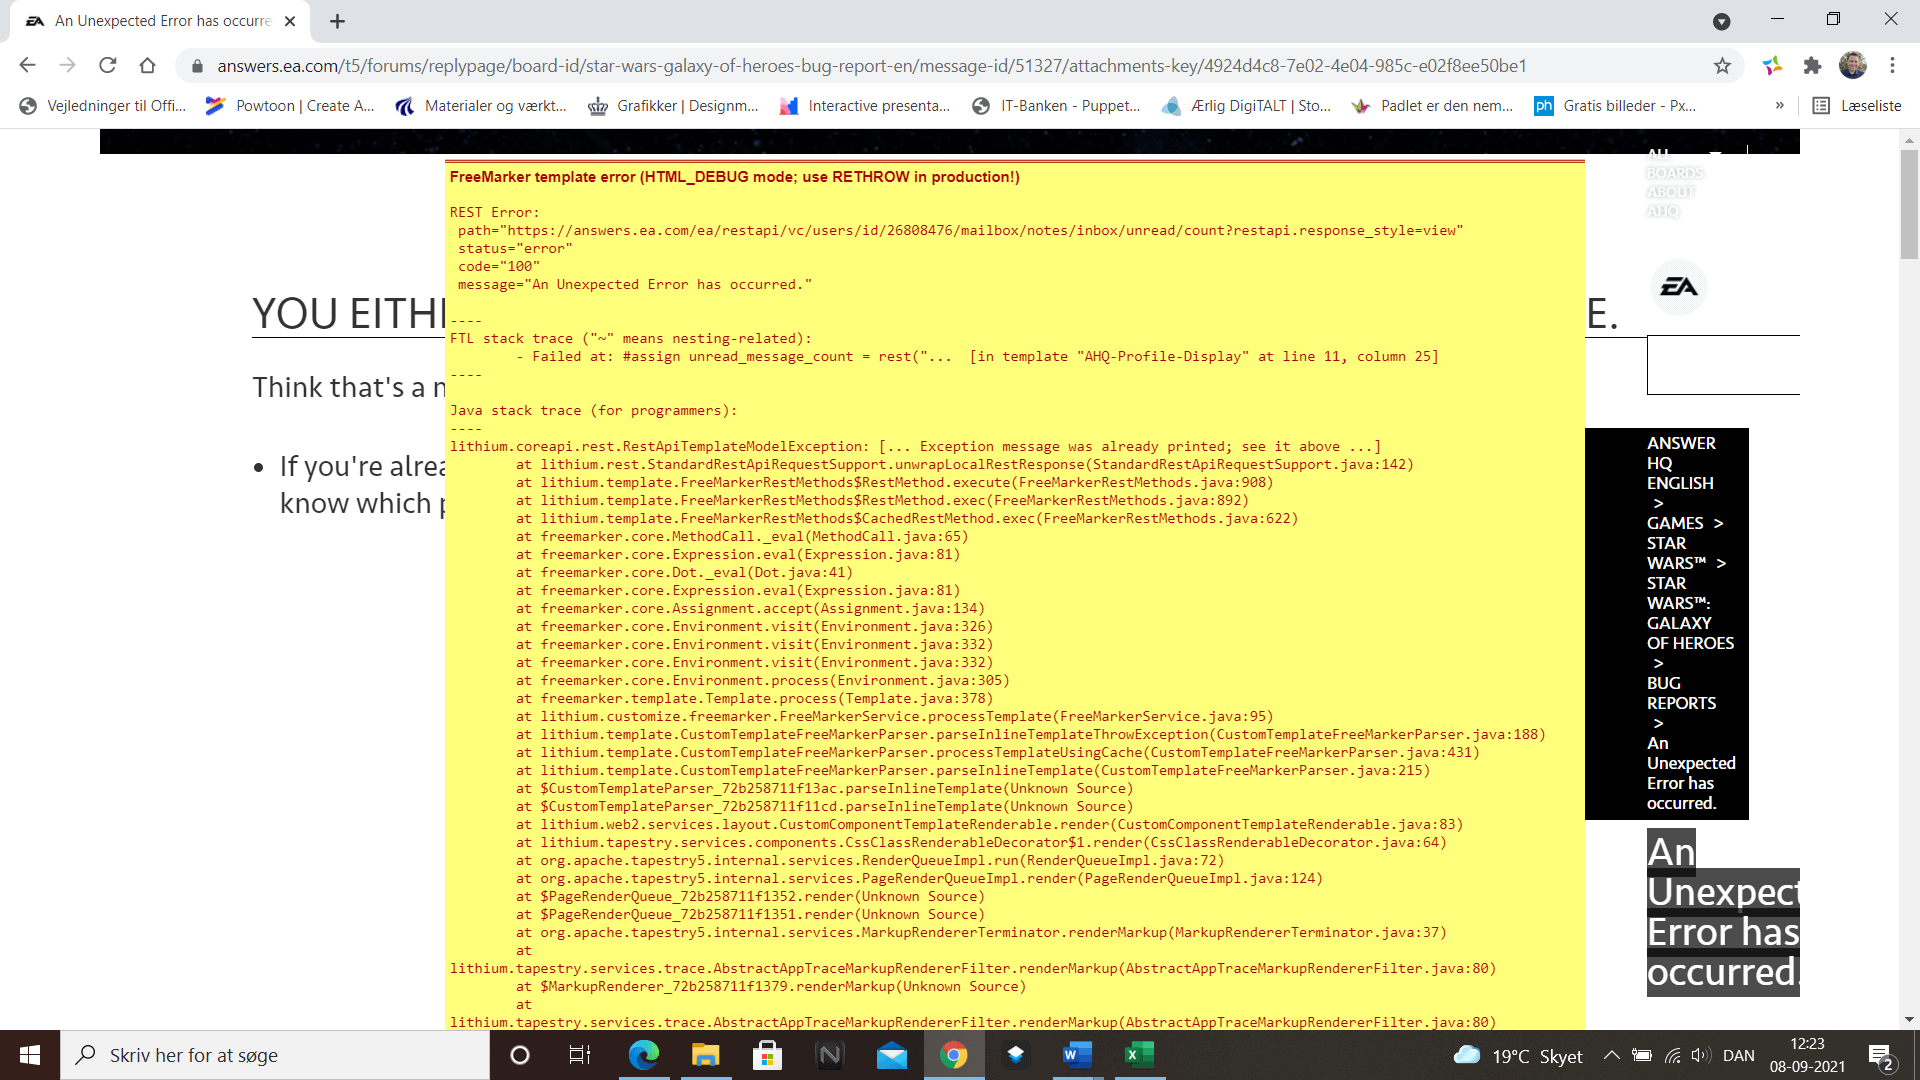Click the taskbar search field
Viewport: 1920px width, 1080px height.
pyautogui.click(x=275, y=1055)
